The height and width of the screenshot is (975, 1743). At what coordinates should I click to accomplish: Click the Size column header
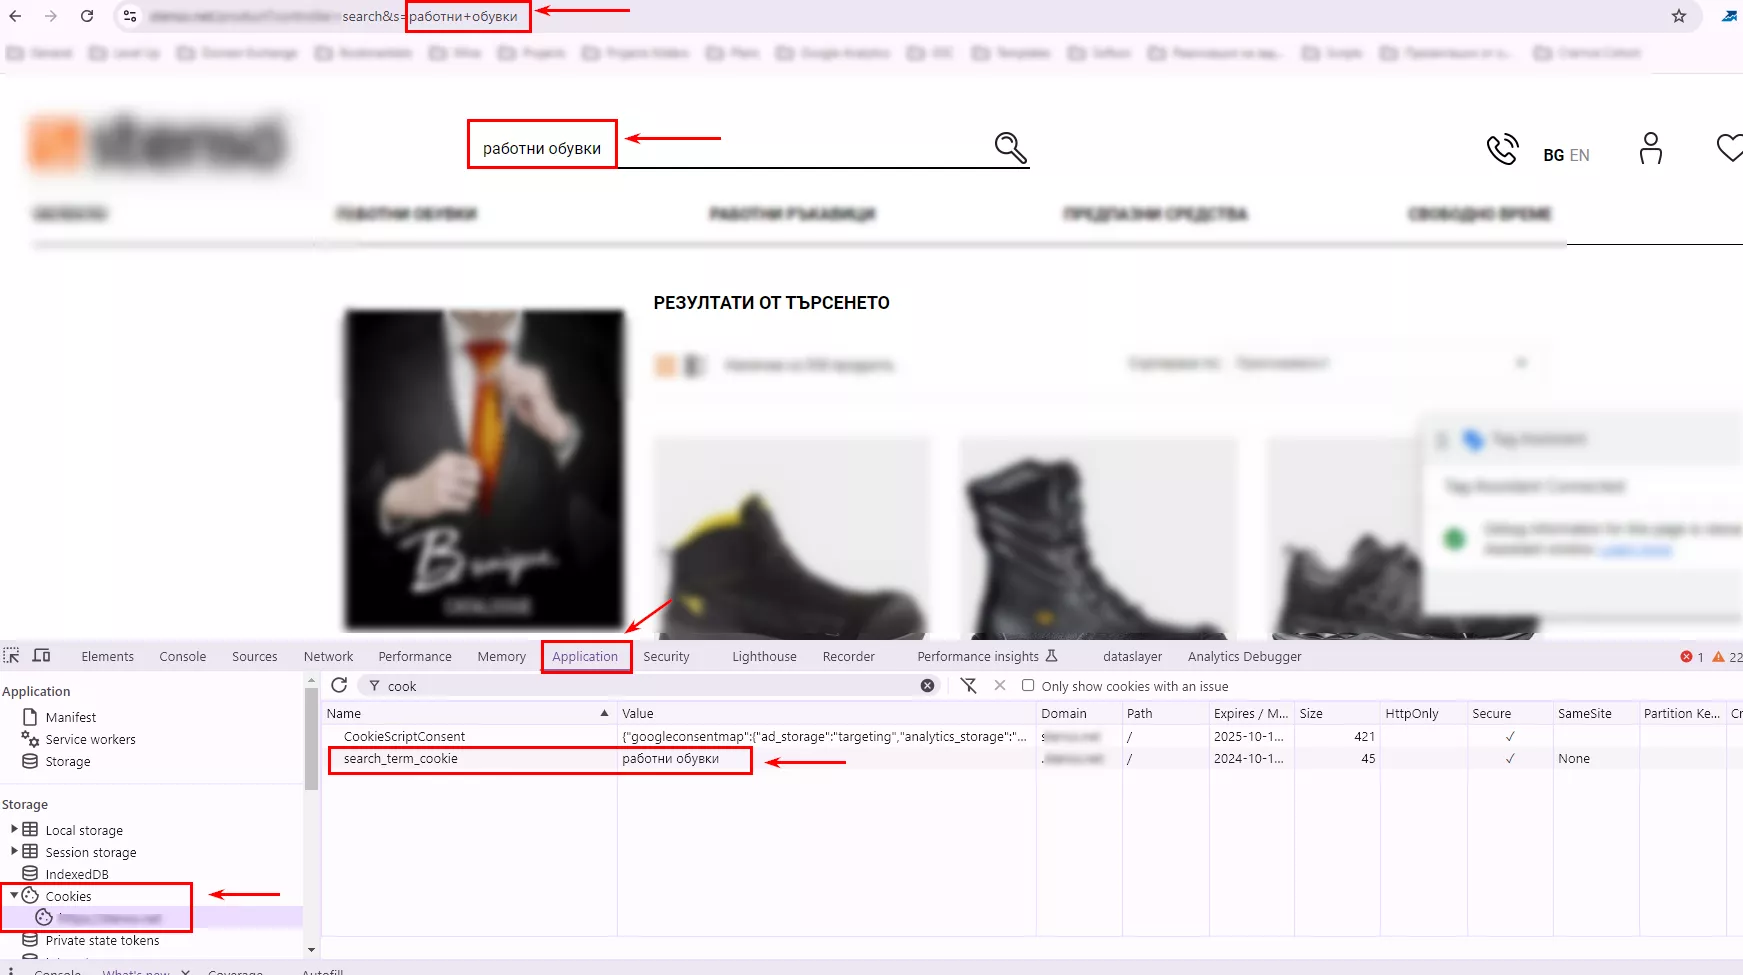pyautogui.click(x=1337, y=713)
